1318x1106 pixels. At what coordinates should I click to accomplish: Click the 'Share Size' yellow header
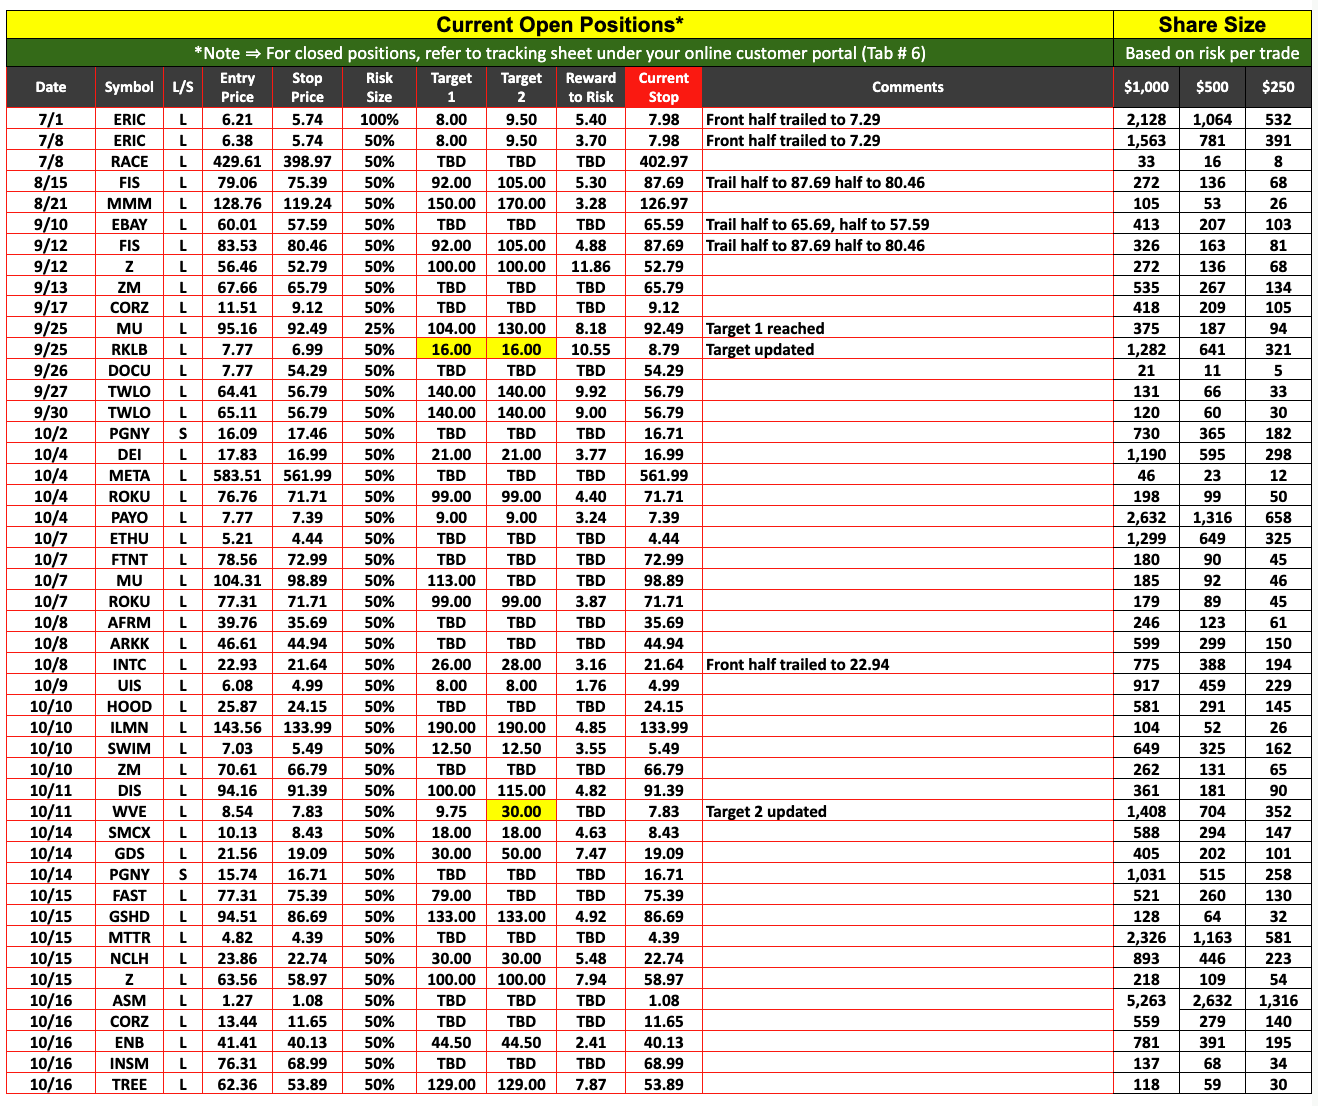(1211, 25)
